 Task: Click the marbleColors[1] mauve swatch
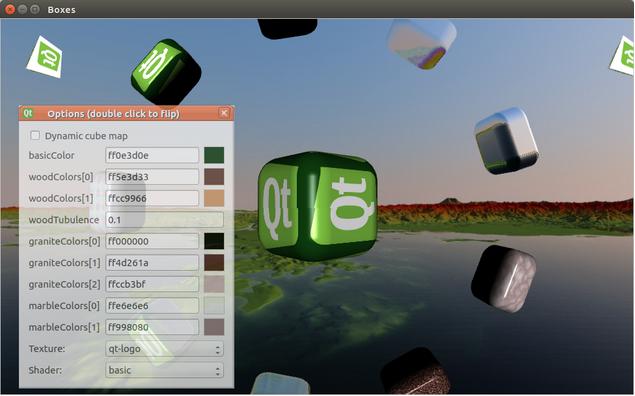[x=214, y=327]
